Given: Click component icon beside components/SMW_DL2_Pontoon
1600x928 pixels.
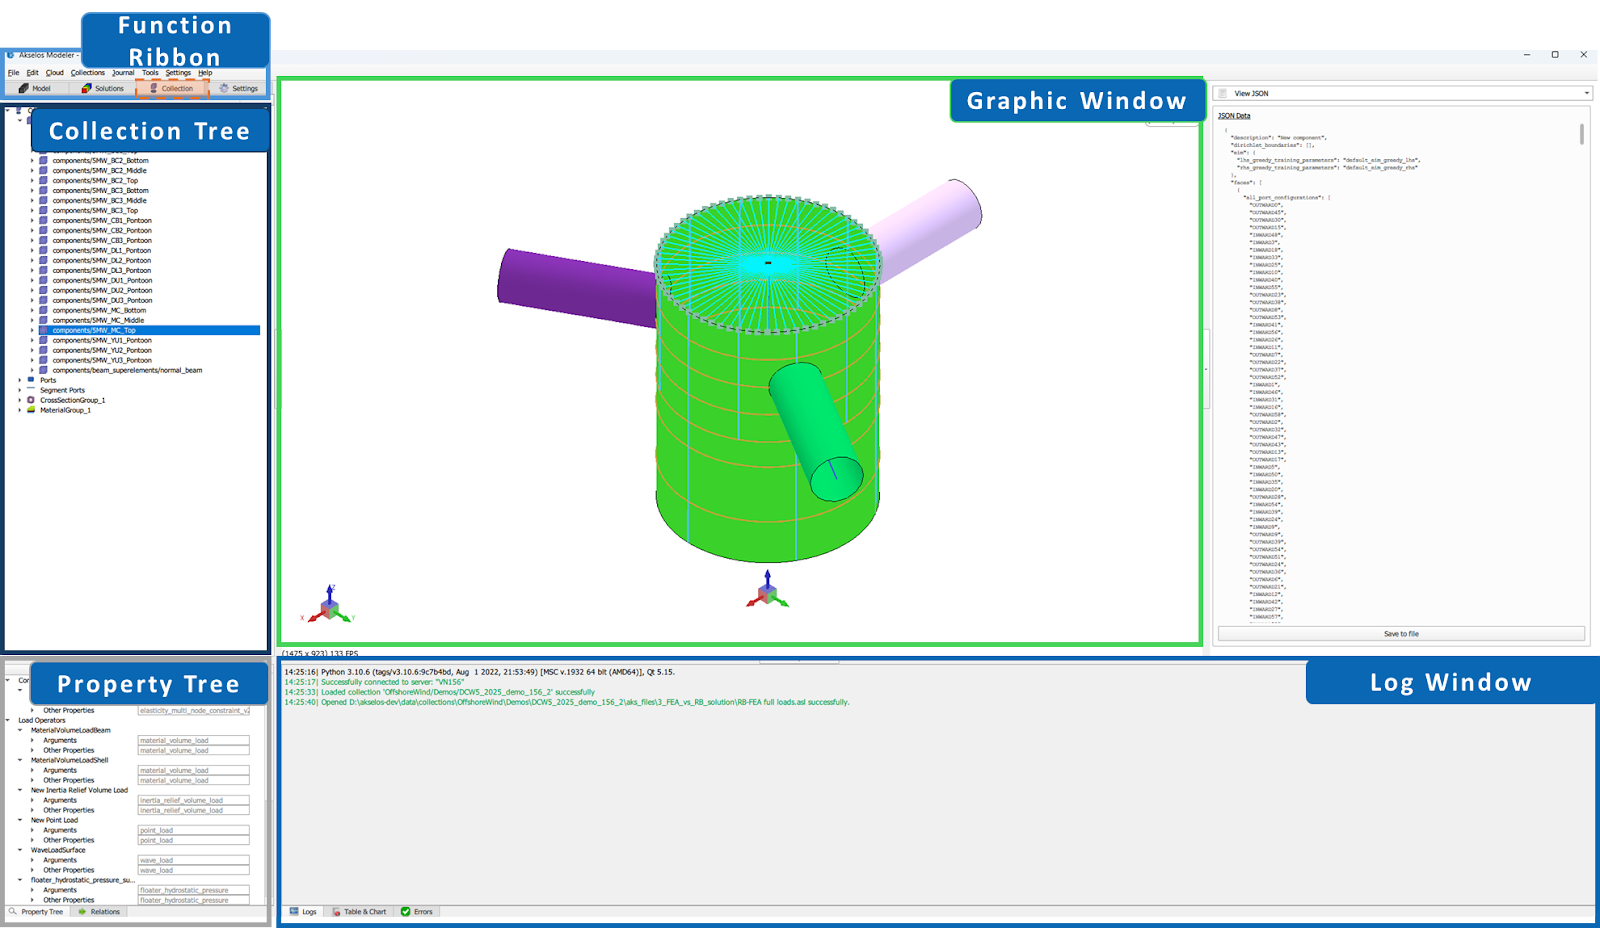Looking at the screenshot, I should (43, 260).
